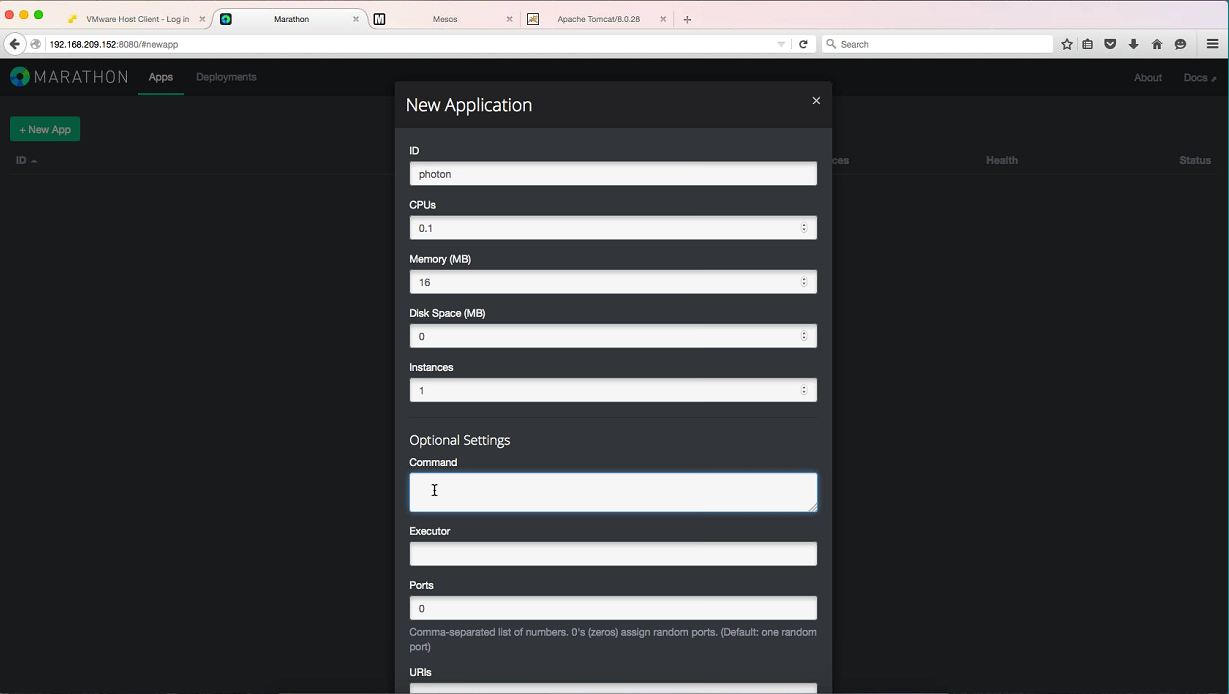Image resolution: width=1229 pixels, height=694 pixels.
Task: Open the Firefox hamburger menu
Action: tap(1212, 44)
